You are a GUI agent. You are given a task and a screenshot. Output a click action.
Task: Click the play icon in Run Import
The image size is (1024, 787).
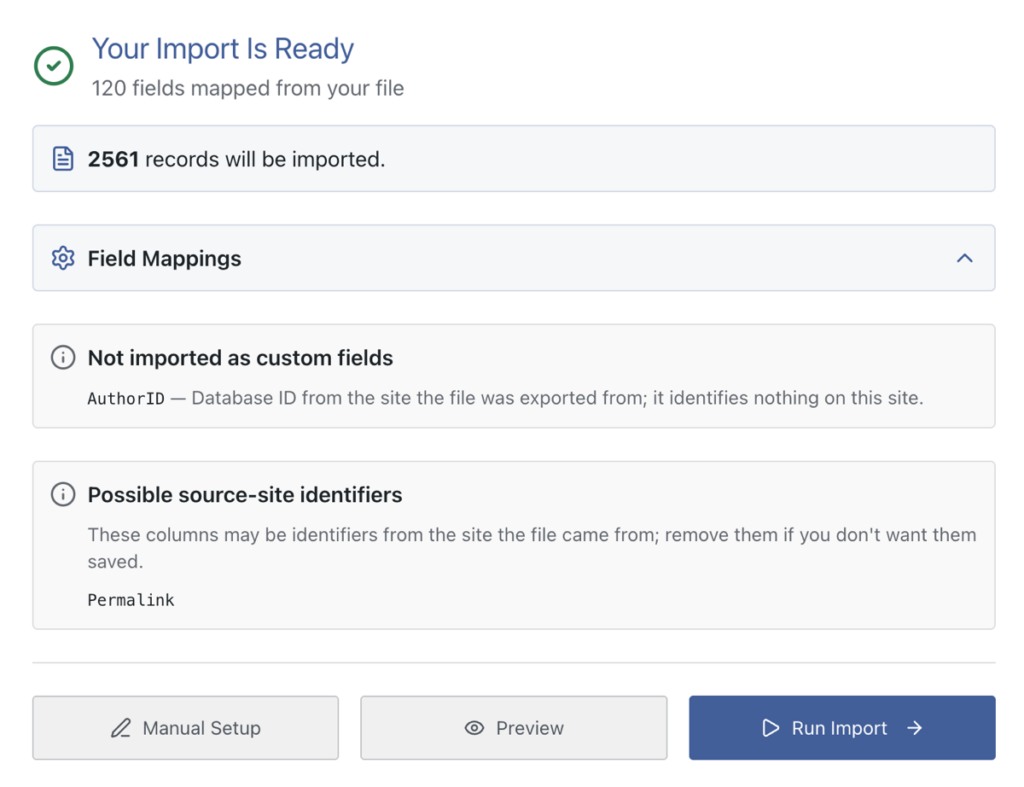click(x=771, y=728)
